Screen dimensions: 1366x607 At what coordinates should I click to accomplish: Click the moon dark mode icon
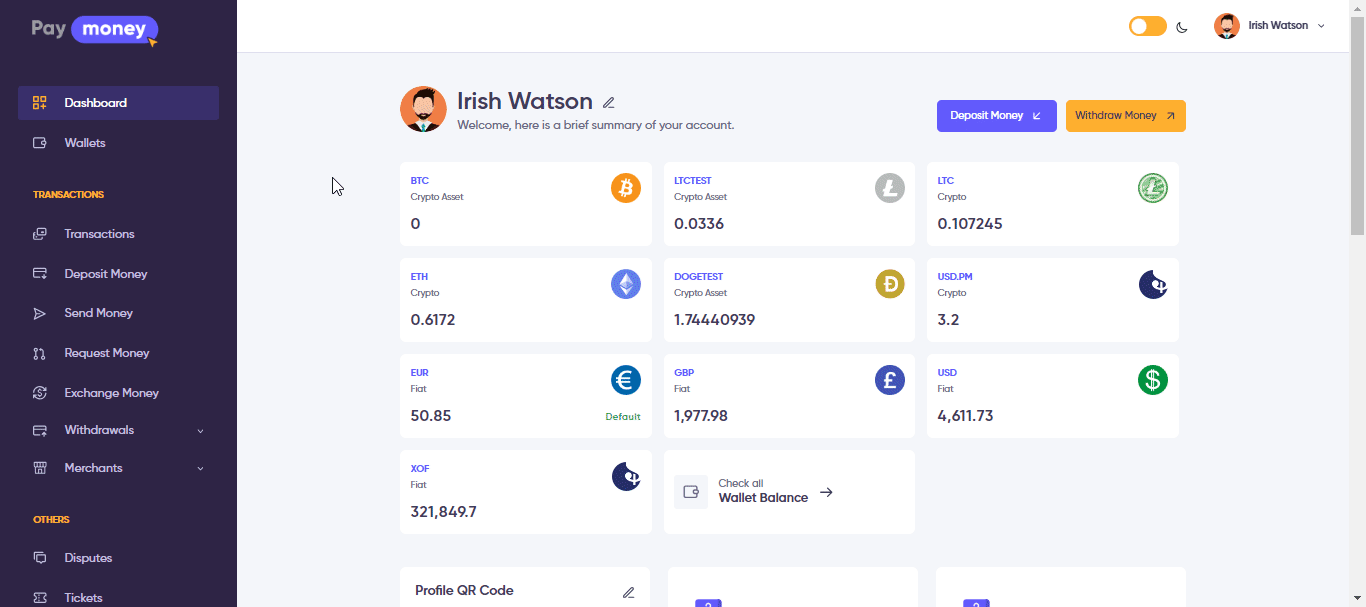[x=1182, y=27]
